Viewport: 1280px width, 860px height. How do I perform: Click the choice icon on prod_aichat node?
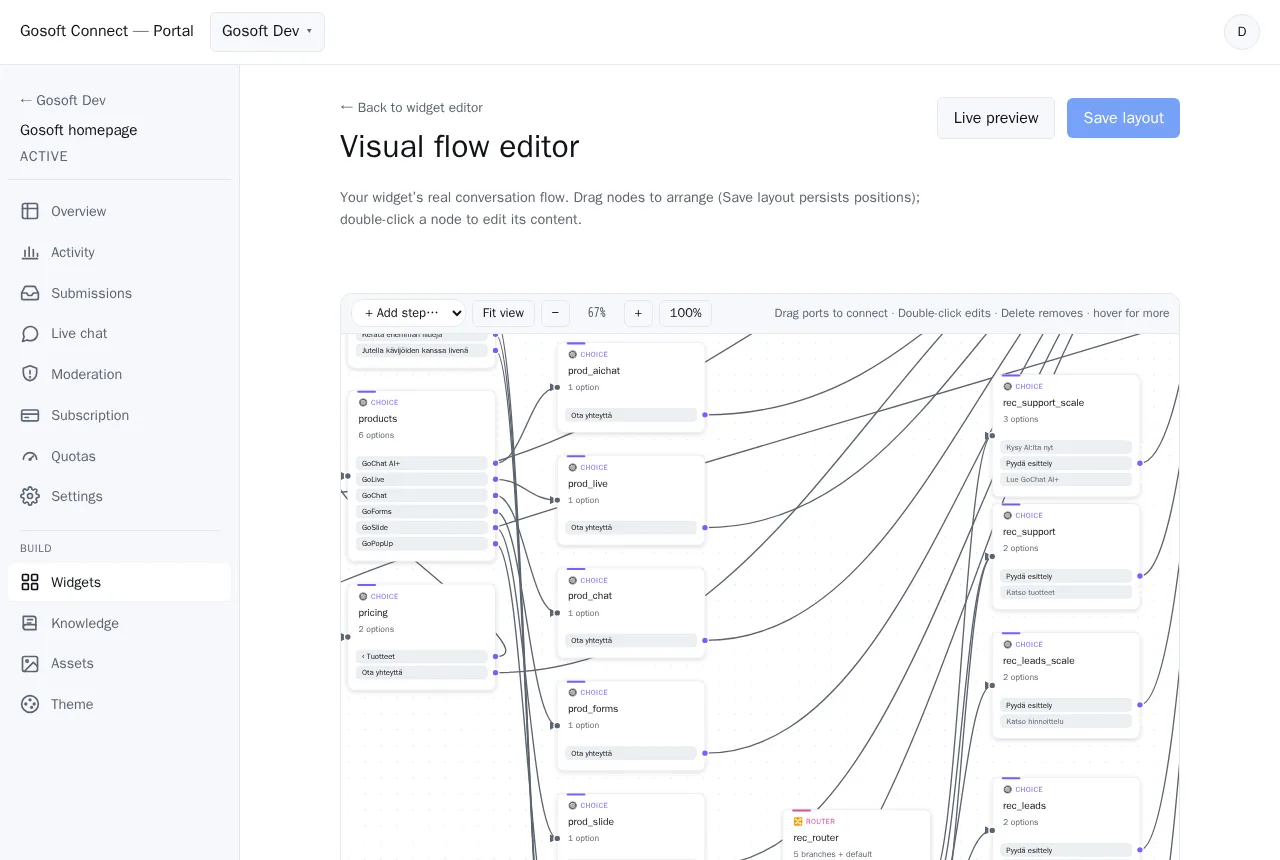click(x=573, y=354)
